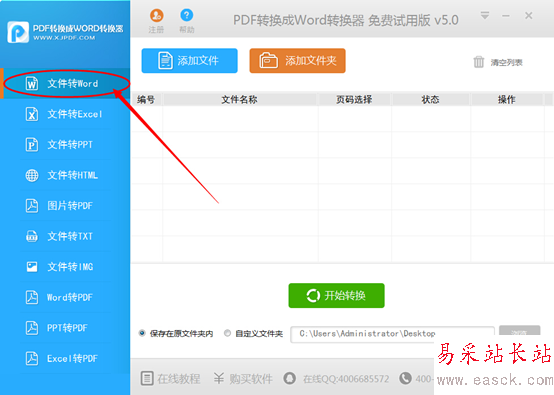Select Excel转PDF in sidebar
The width and height of the screenshot is (554, 395).
tap(65, 358)
